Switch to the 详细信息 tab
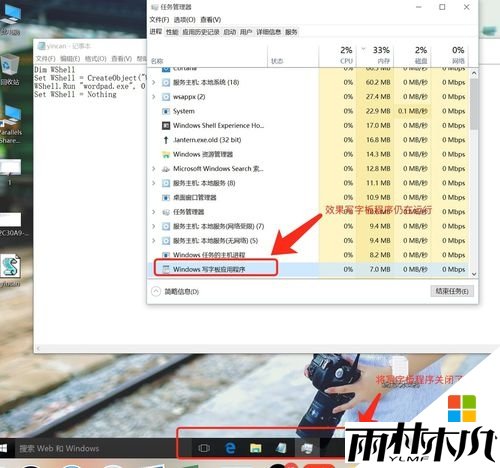 click(x=268, y=32)
